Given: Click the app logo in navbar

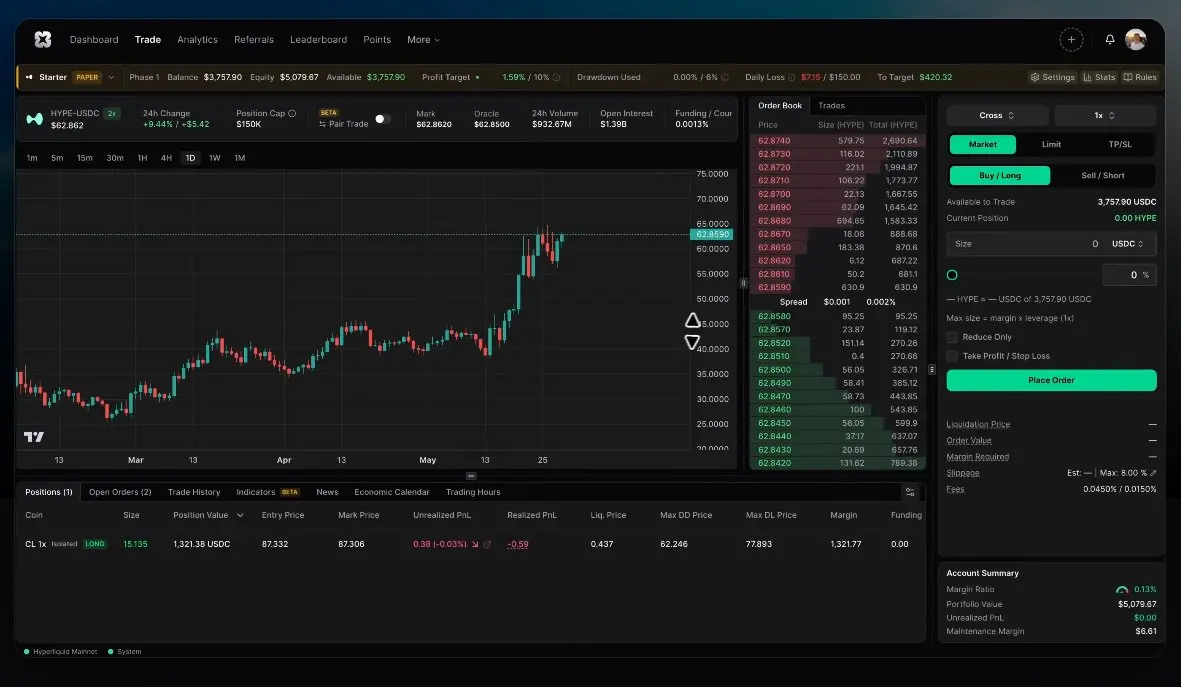Looking at the screenshot, I should coord(43,39).
